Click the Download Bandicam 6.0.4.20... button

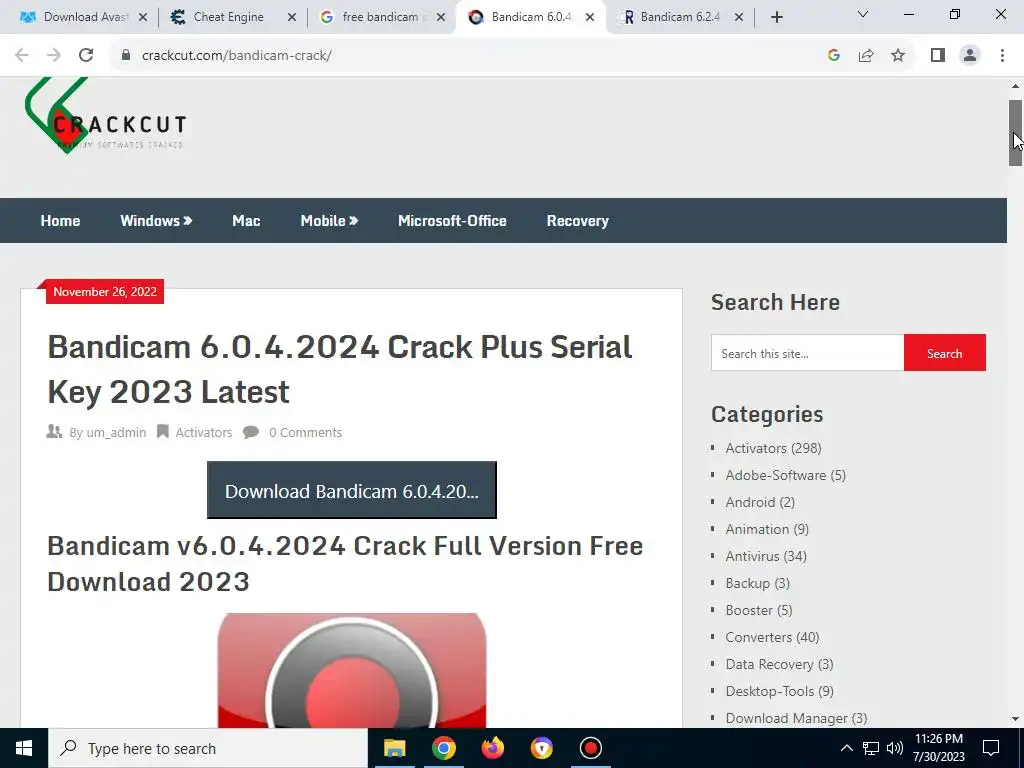pyautogui.click(x=351, y=490)
